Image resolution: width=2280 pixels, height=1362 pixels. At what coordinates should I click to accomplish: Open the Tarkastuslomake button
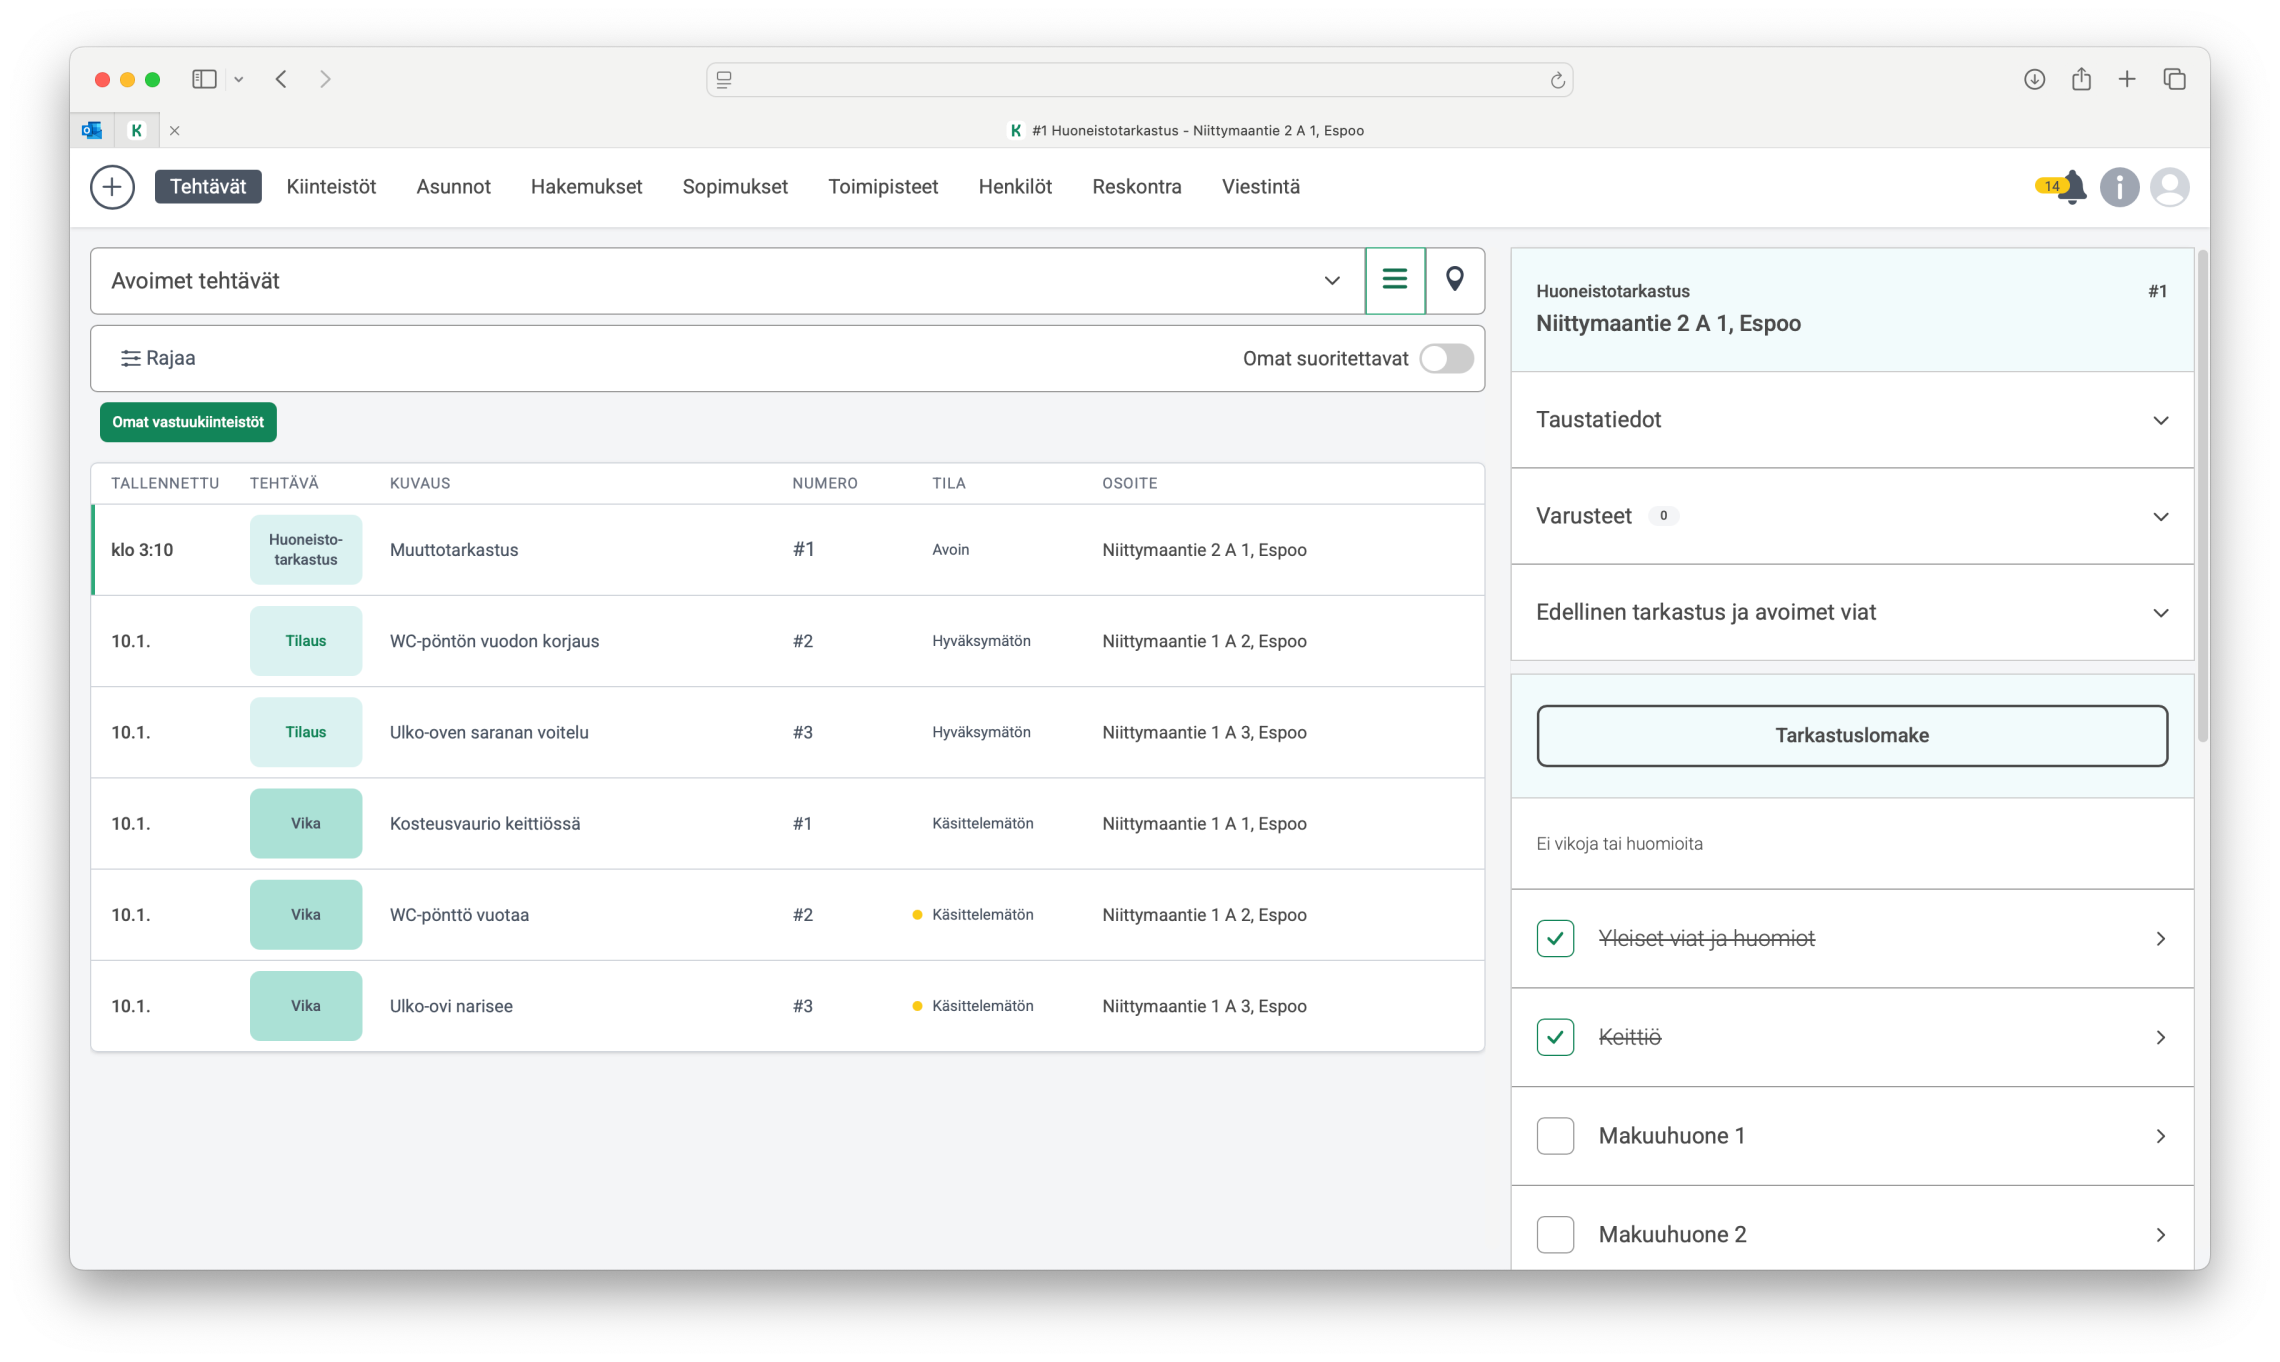pos(1851,735)
